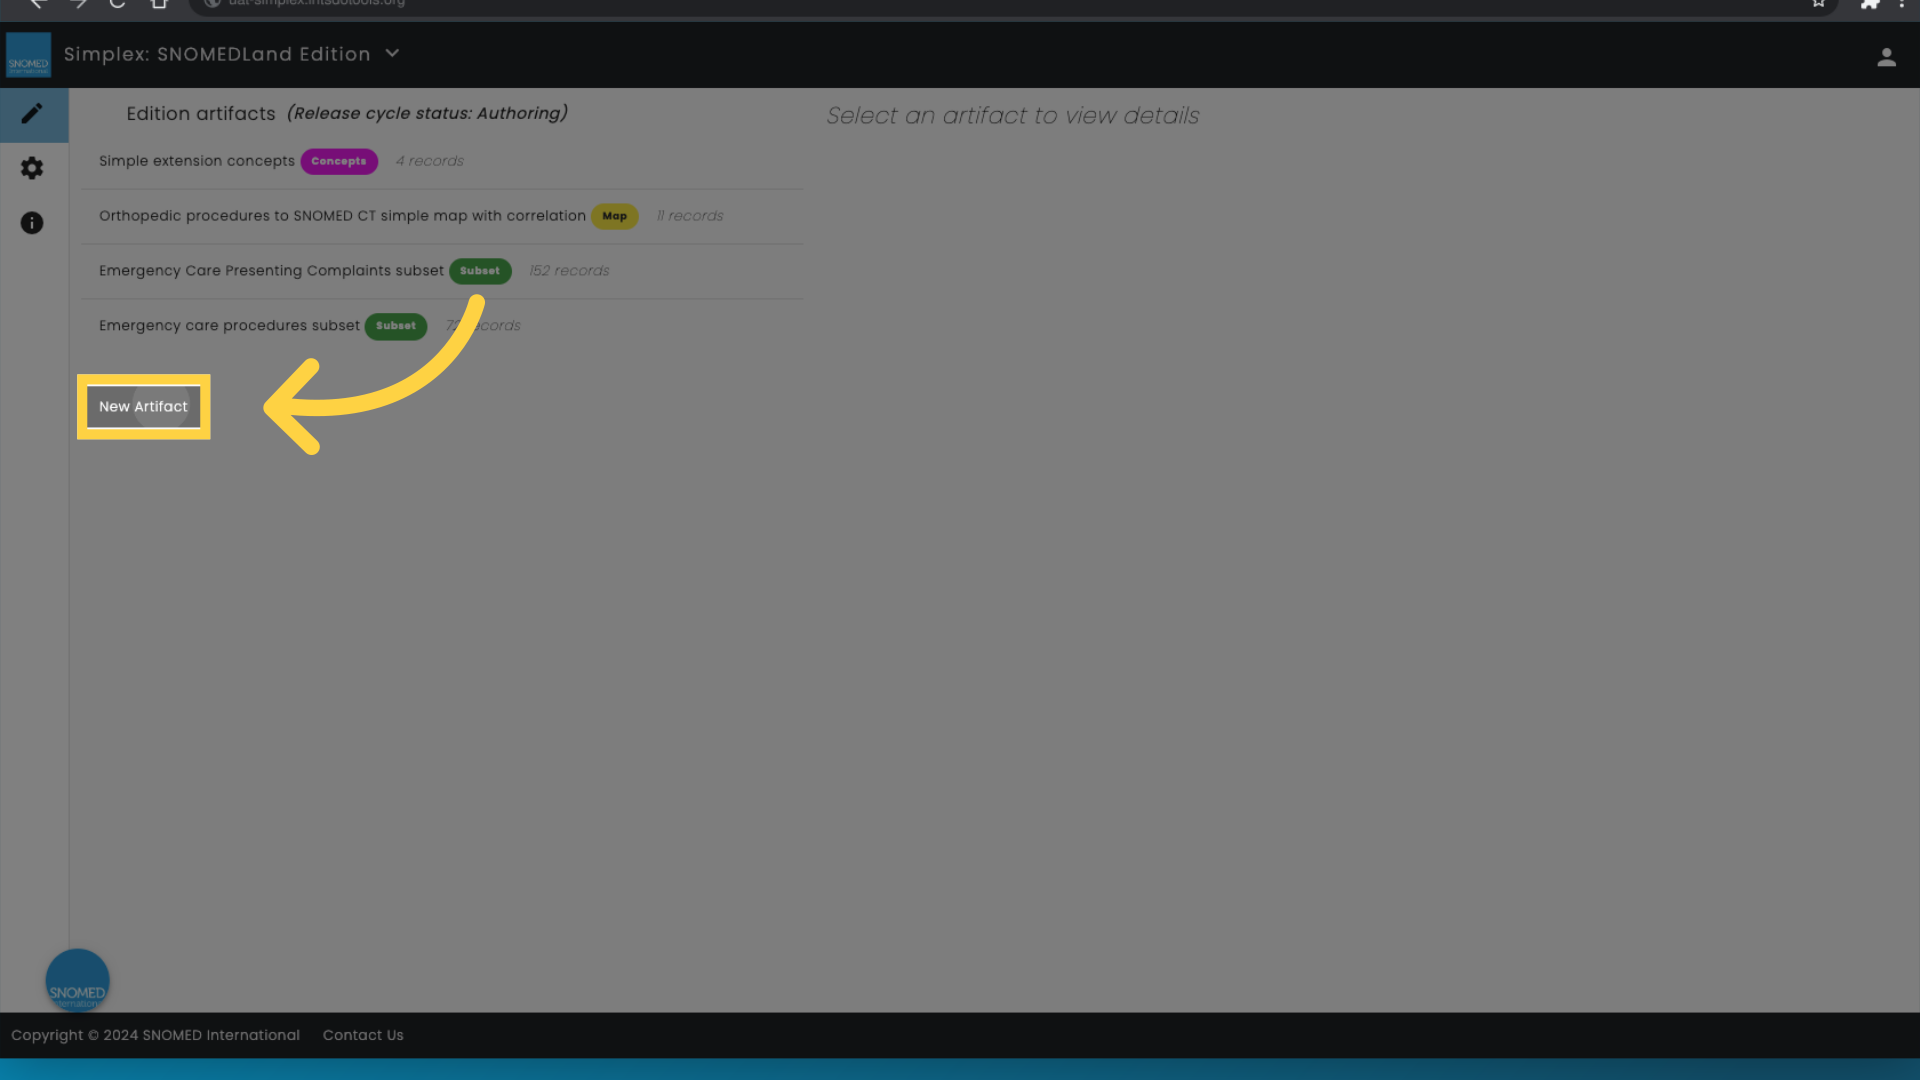Select Simple extension concepts artifact
The width and height of the screenshot is (1920, 1080).
(442, 161)
